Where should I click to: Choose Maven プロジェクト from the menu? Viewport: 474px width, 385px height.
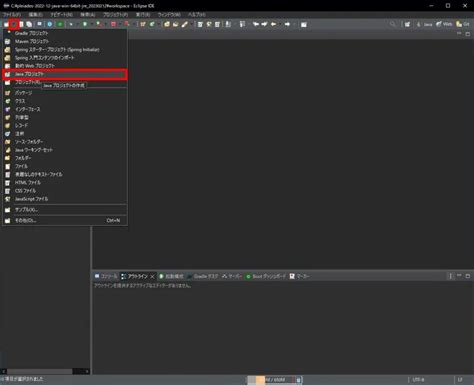click(x=65, y=41)
